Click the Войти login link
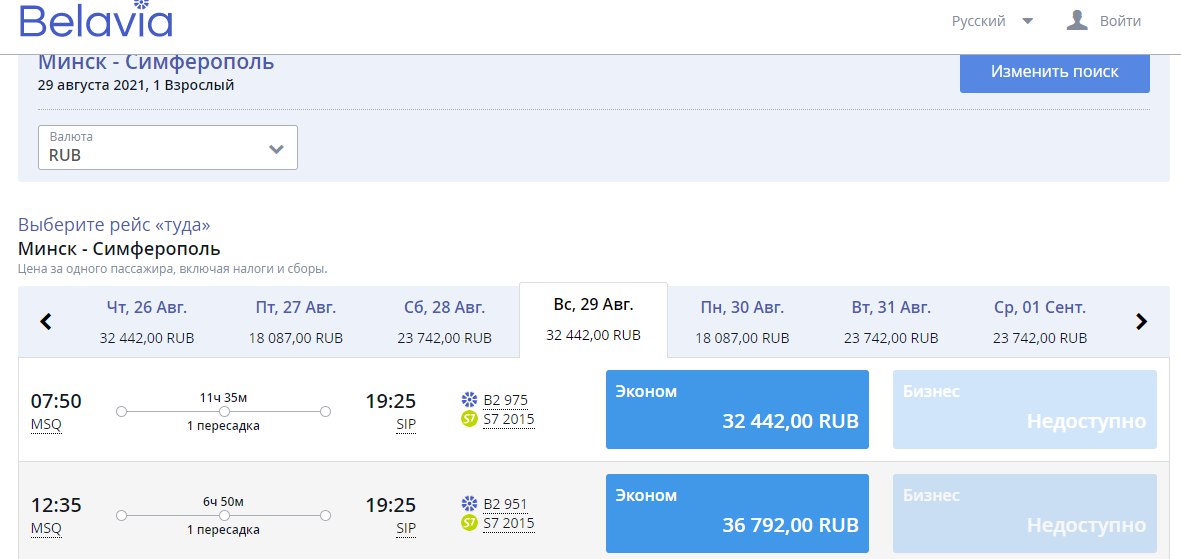Image resolution: width=1181 pixels, height=559 pixels. [x=1120, y=21]
